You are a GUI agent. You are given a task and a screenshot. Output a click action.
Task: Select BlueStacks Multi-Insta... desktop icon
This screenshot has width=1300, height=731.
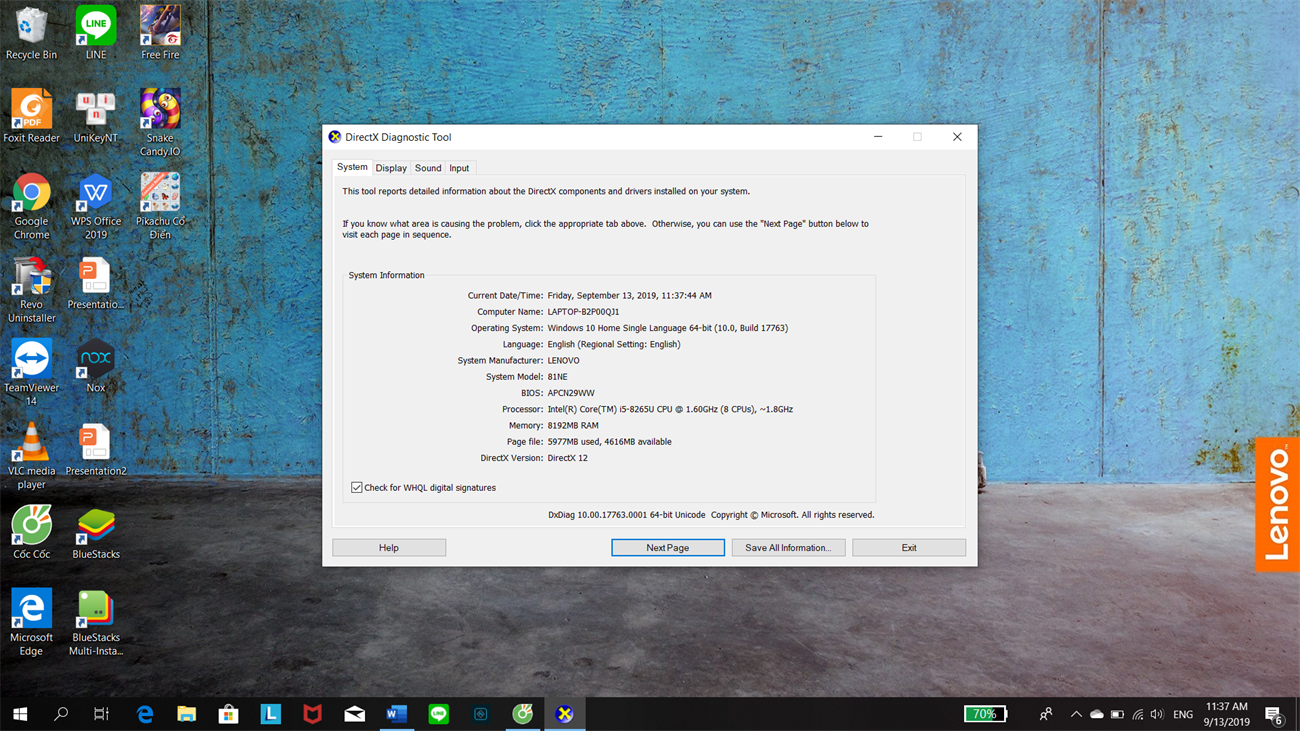96,622
